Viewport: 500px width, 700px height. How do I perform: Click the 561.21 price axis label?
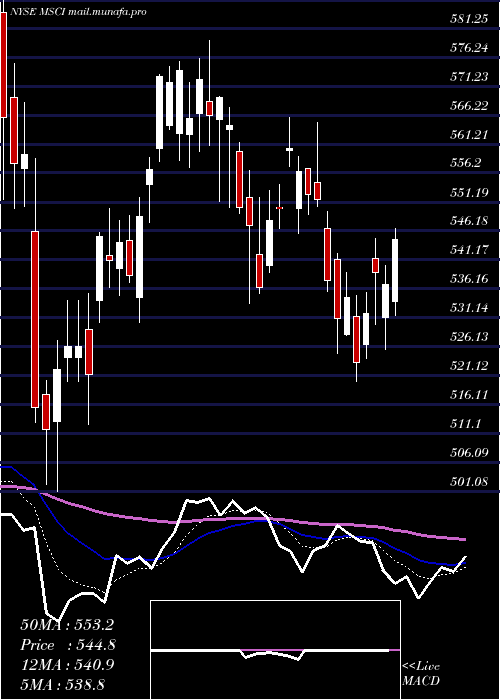(469, 134)
